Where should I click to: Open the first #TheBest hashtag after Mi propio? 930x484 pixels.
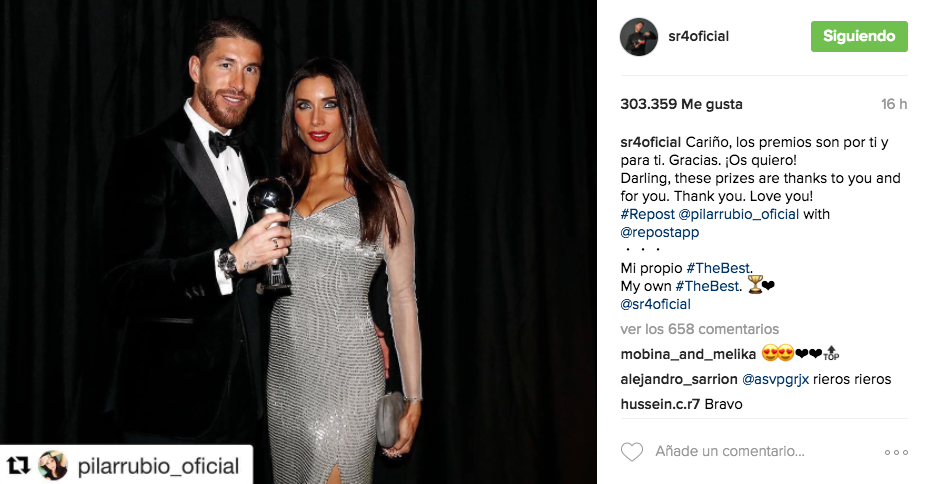coord(718,268)
